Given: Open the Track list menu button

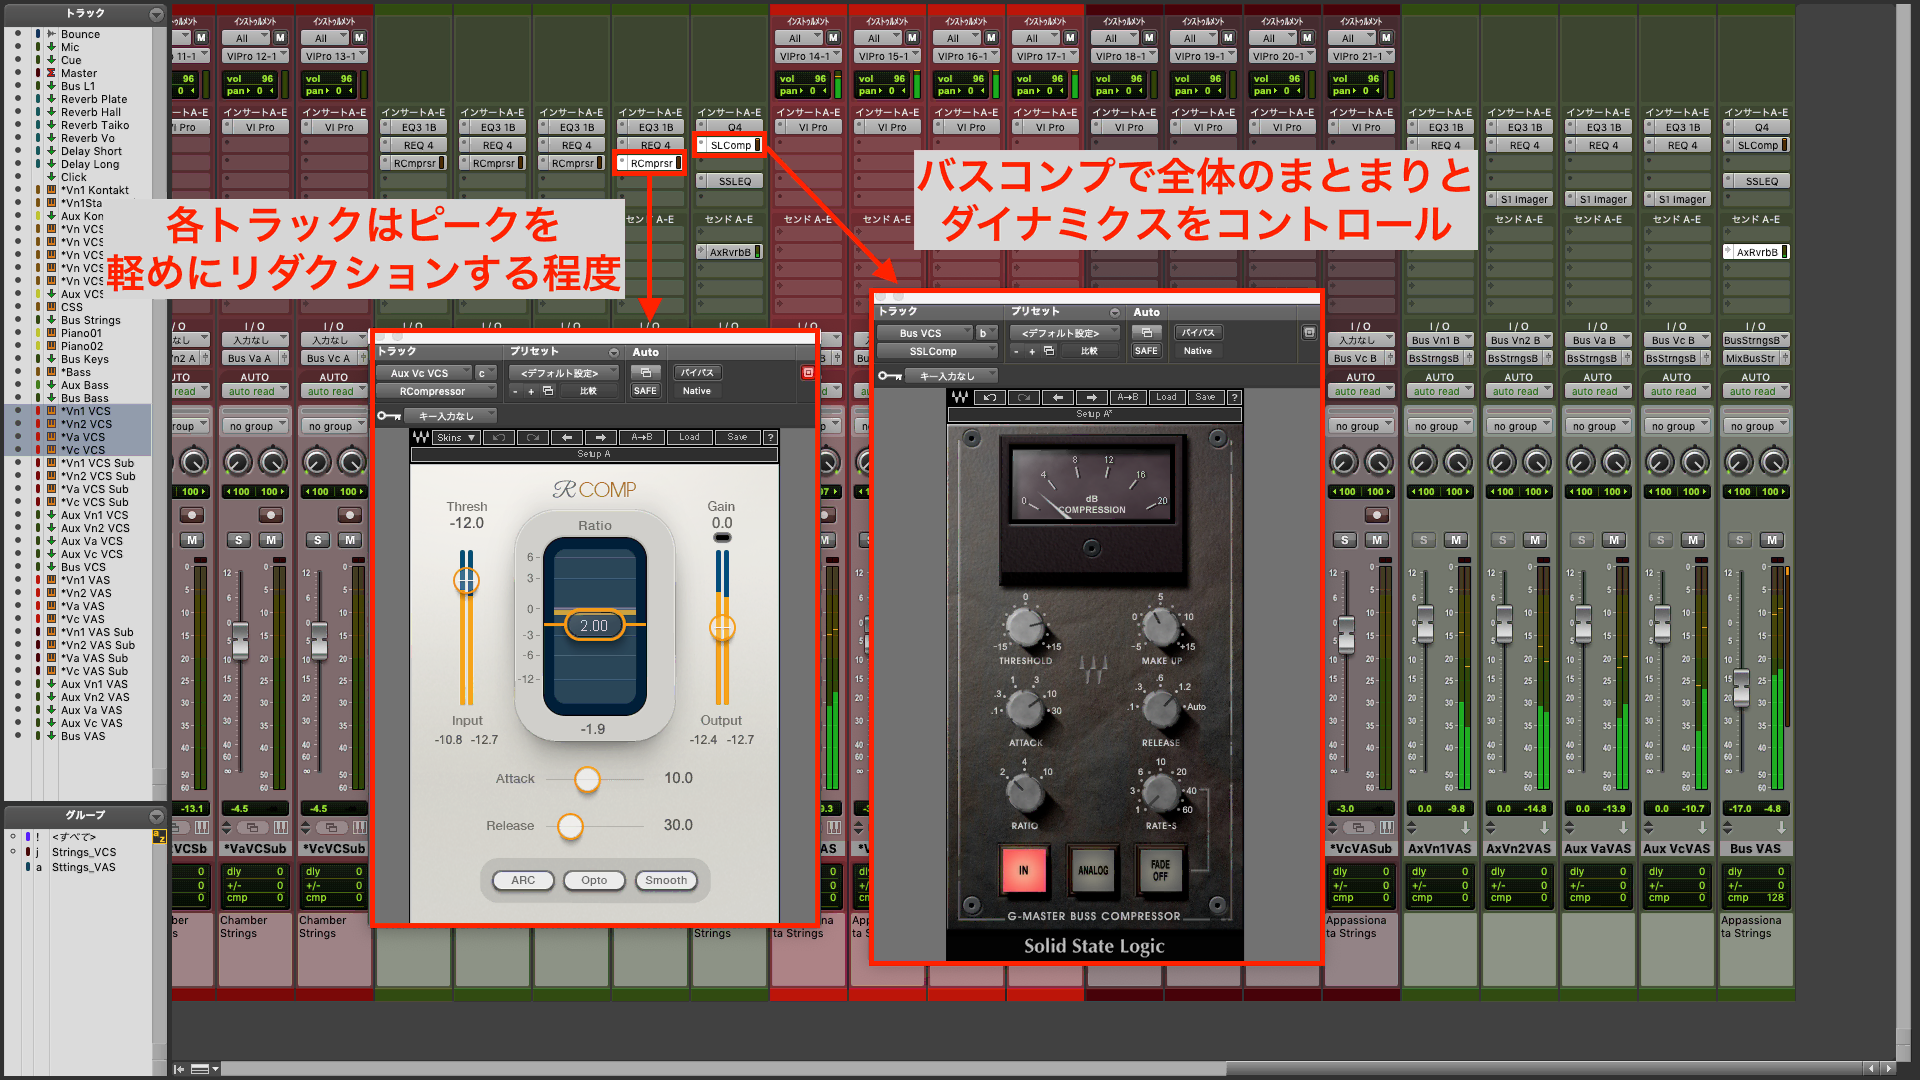Looking at the screenshot, I should pyautogui.click(x=156, y=14).
